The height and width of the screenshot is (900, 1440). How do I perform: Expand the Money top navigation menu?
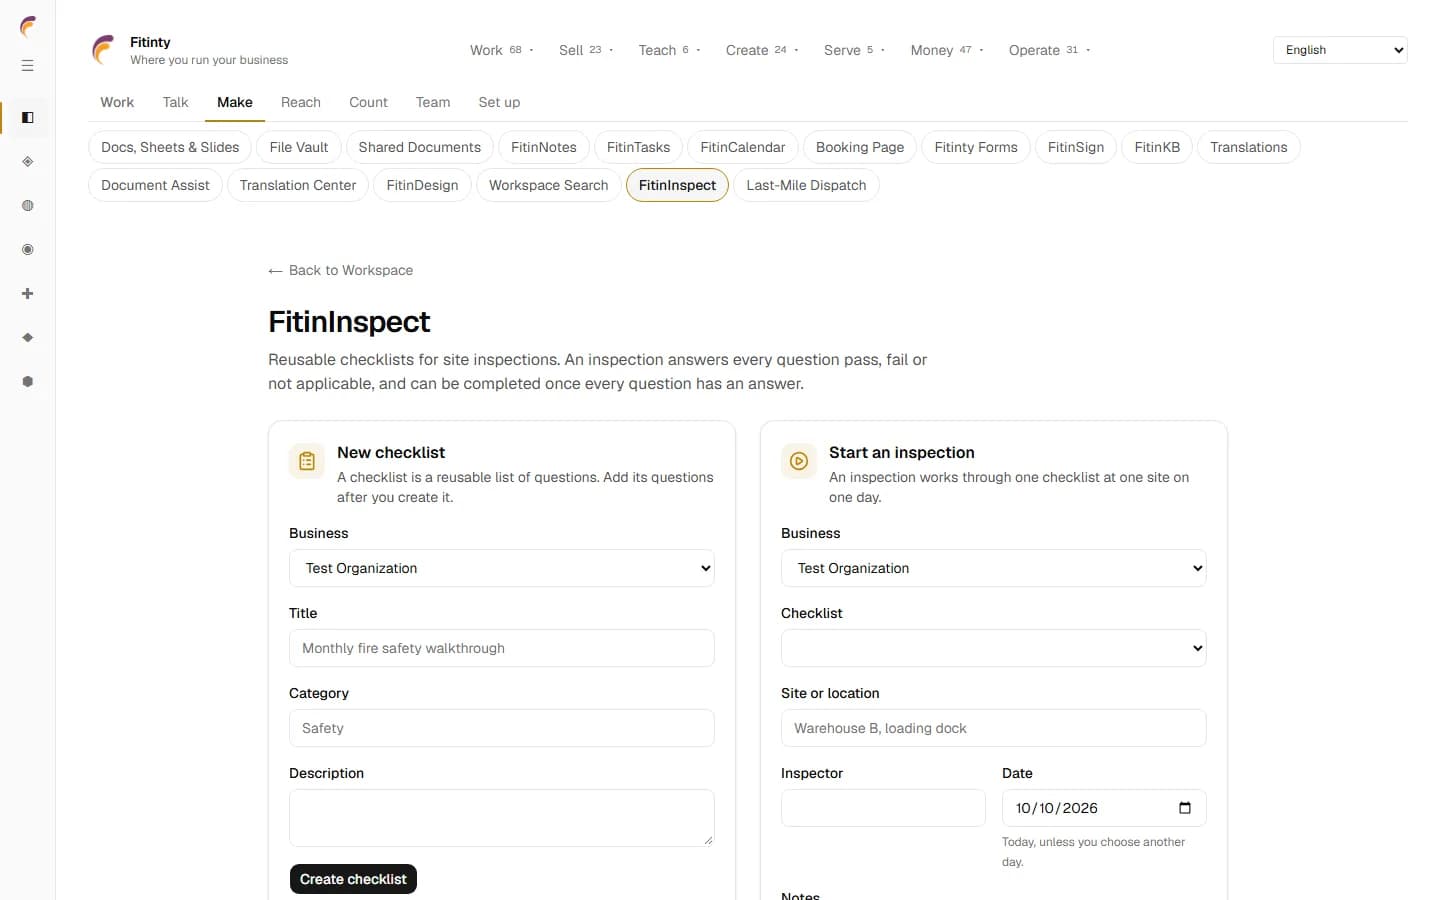click(947, 50)
